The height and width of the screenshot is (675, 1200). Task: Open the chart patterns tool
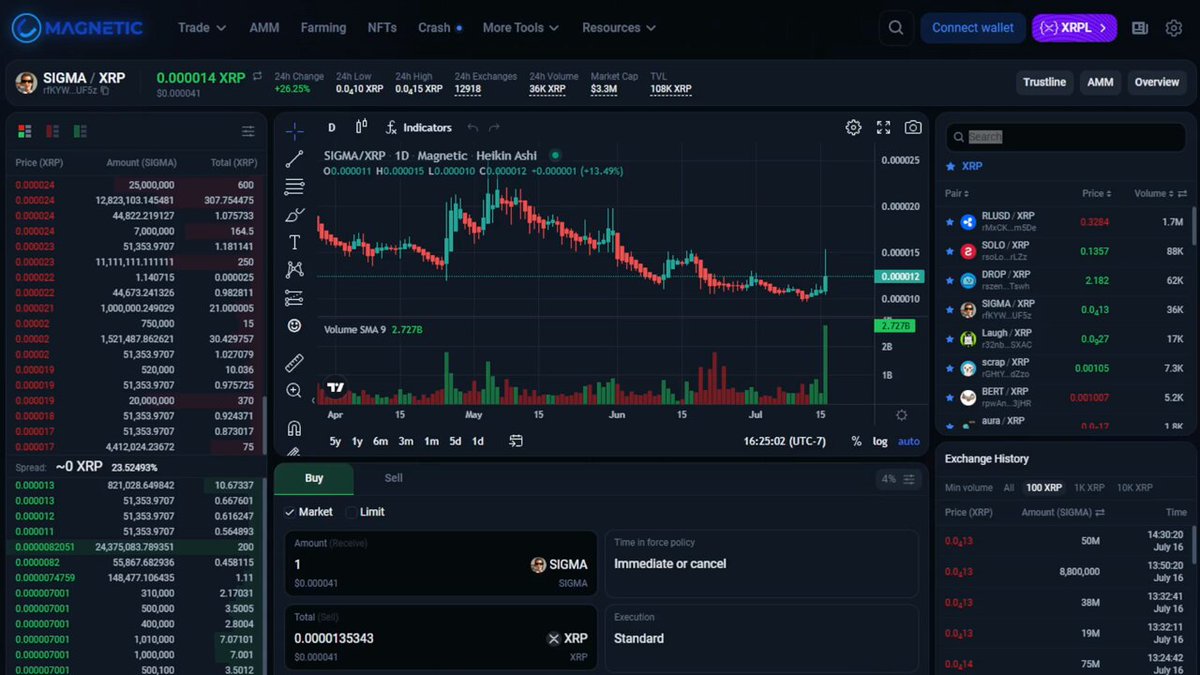point(294,270)
